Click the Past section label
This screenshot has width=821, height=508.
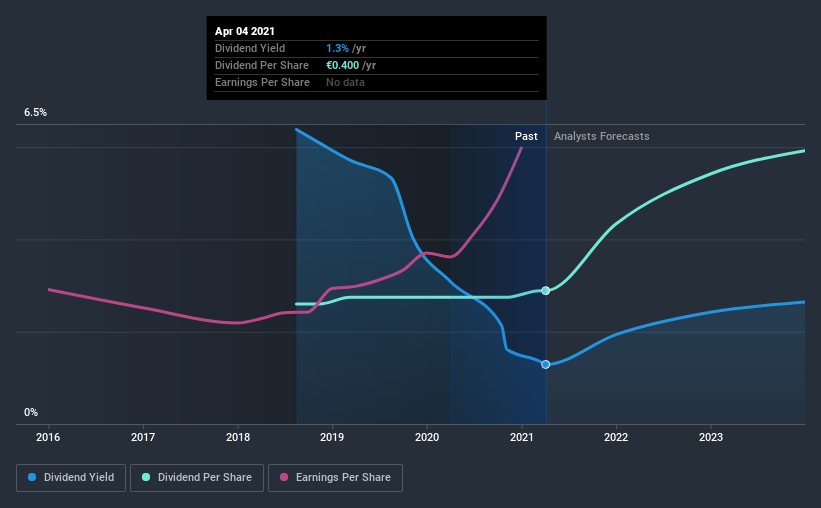[526, 137]
